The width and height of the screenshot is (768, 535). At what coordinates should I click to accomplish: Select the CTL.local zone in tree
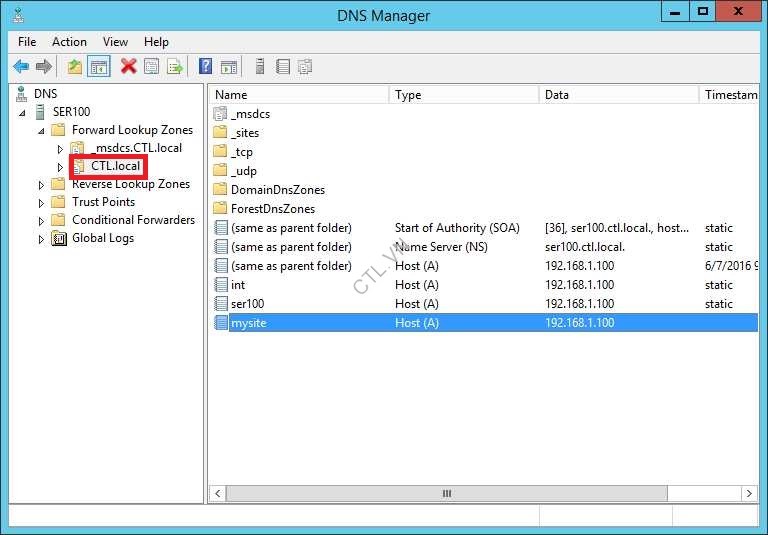tap(115, 166)
